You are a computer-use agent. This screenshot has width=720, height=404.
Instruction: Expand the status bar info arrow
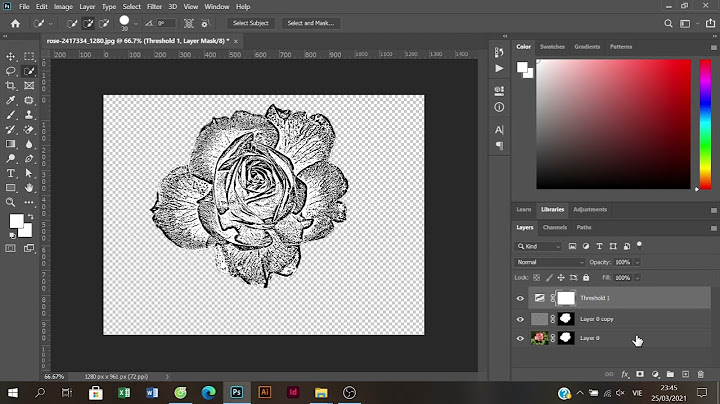[167, 376]
